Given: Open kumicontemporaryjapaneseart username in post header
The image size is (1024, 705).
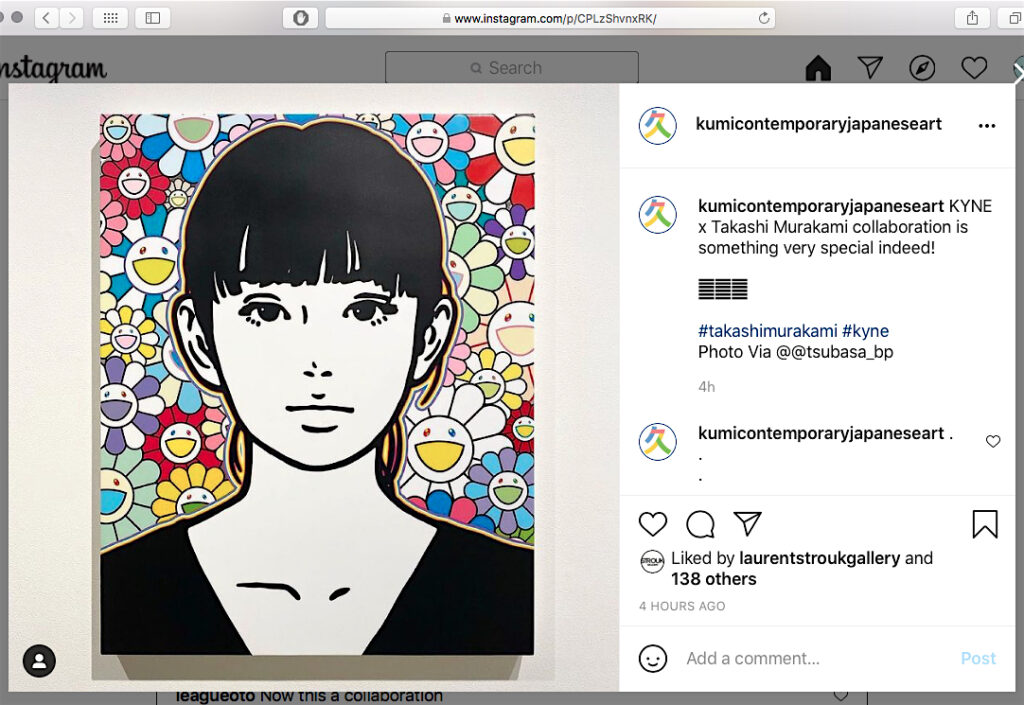Looking at the screenshot, I should tap(818, 124).
